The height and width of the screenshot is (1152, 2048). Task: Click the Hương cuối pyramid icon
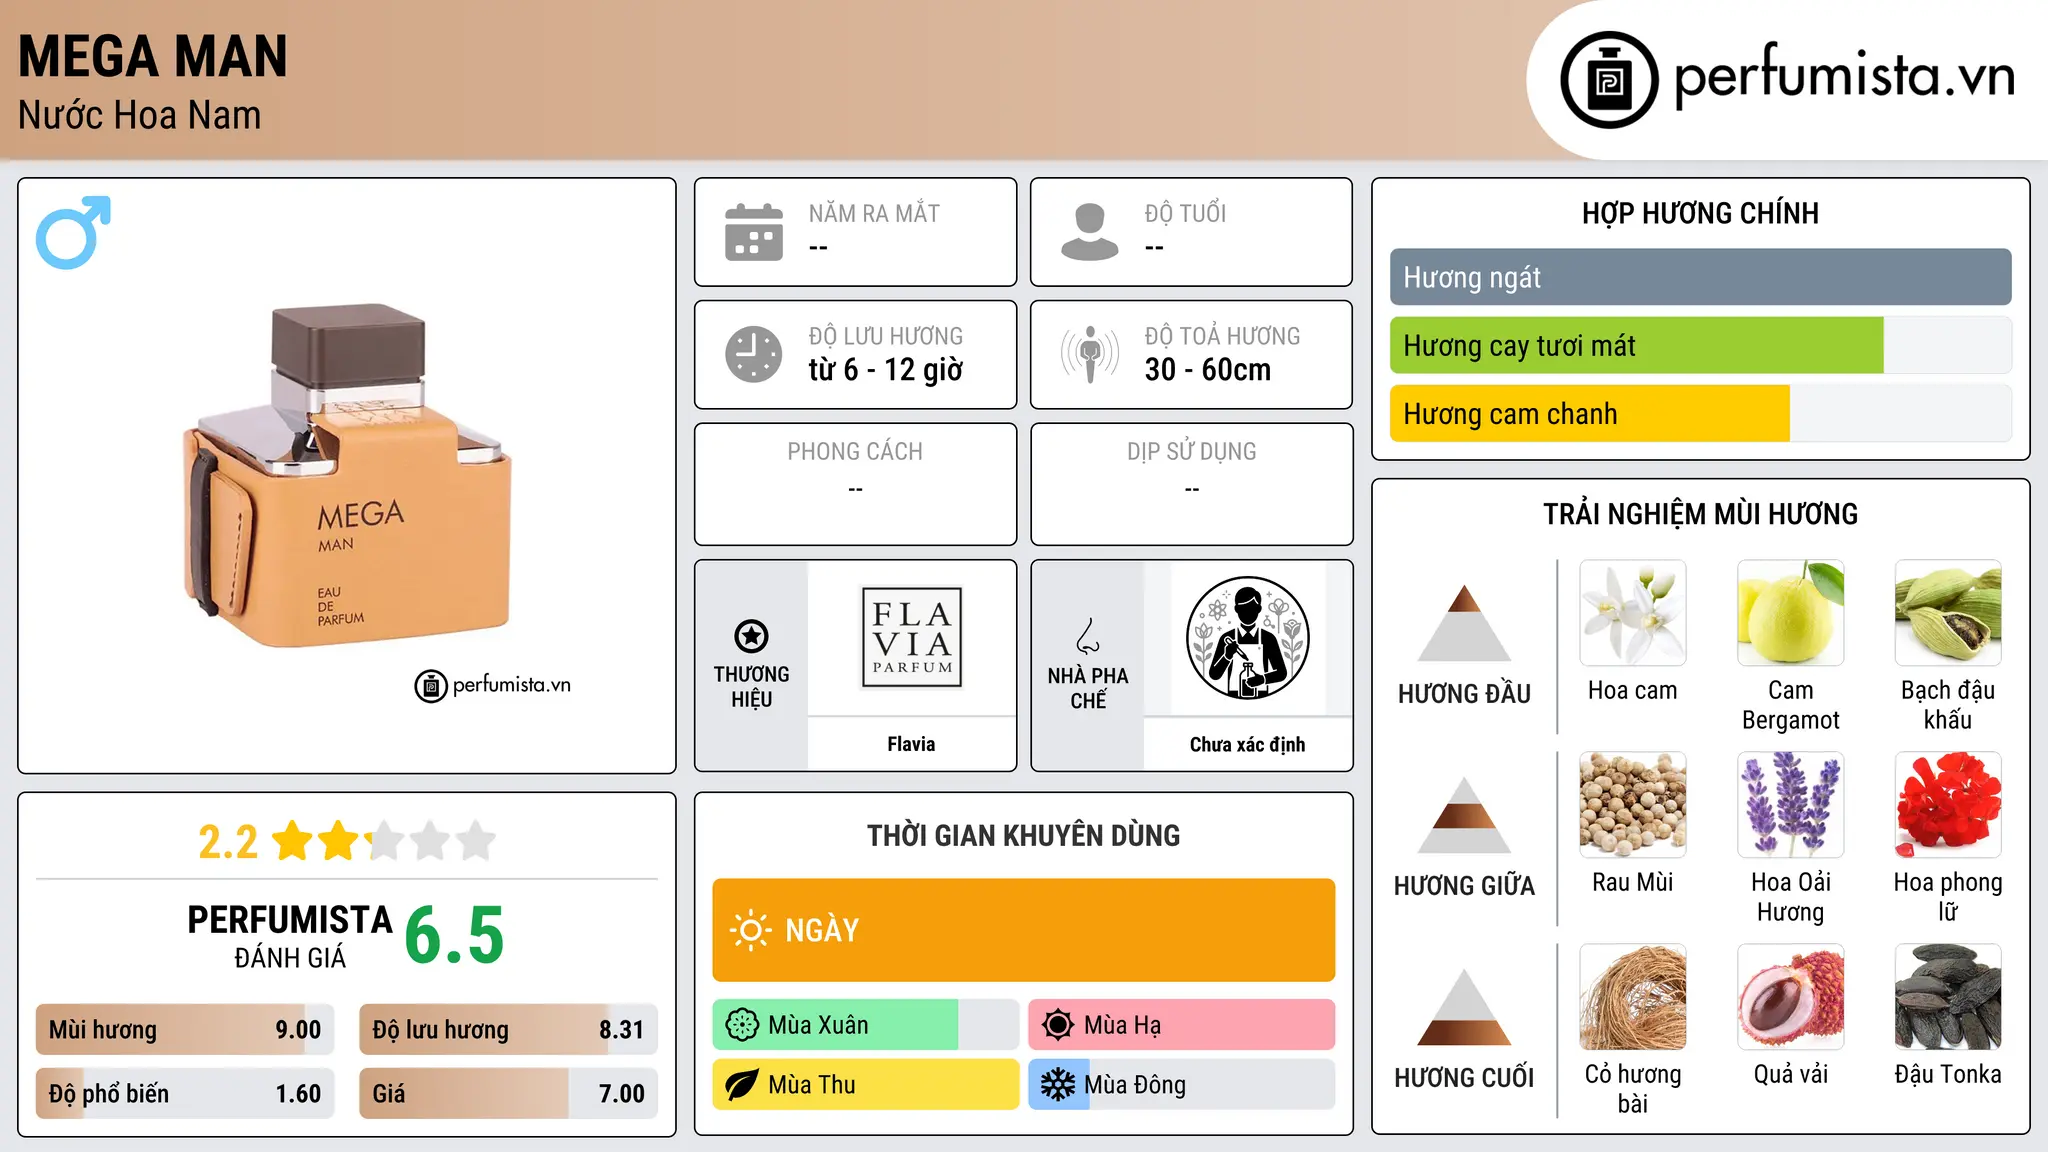(x=1464, y=1007)
